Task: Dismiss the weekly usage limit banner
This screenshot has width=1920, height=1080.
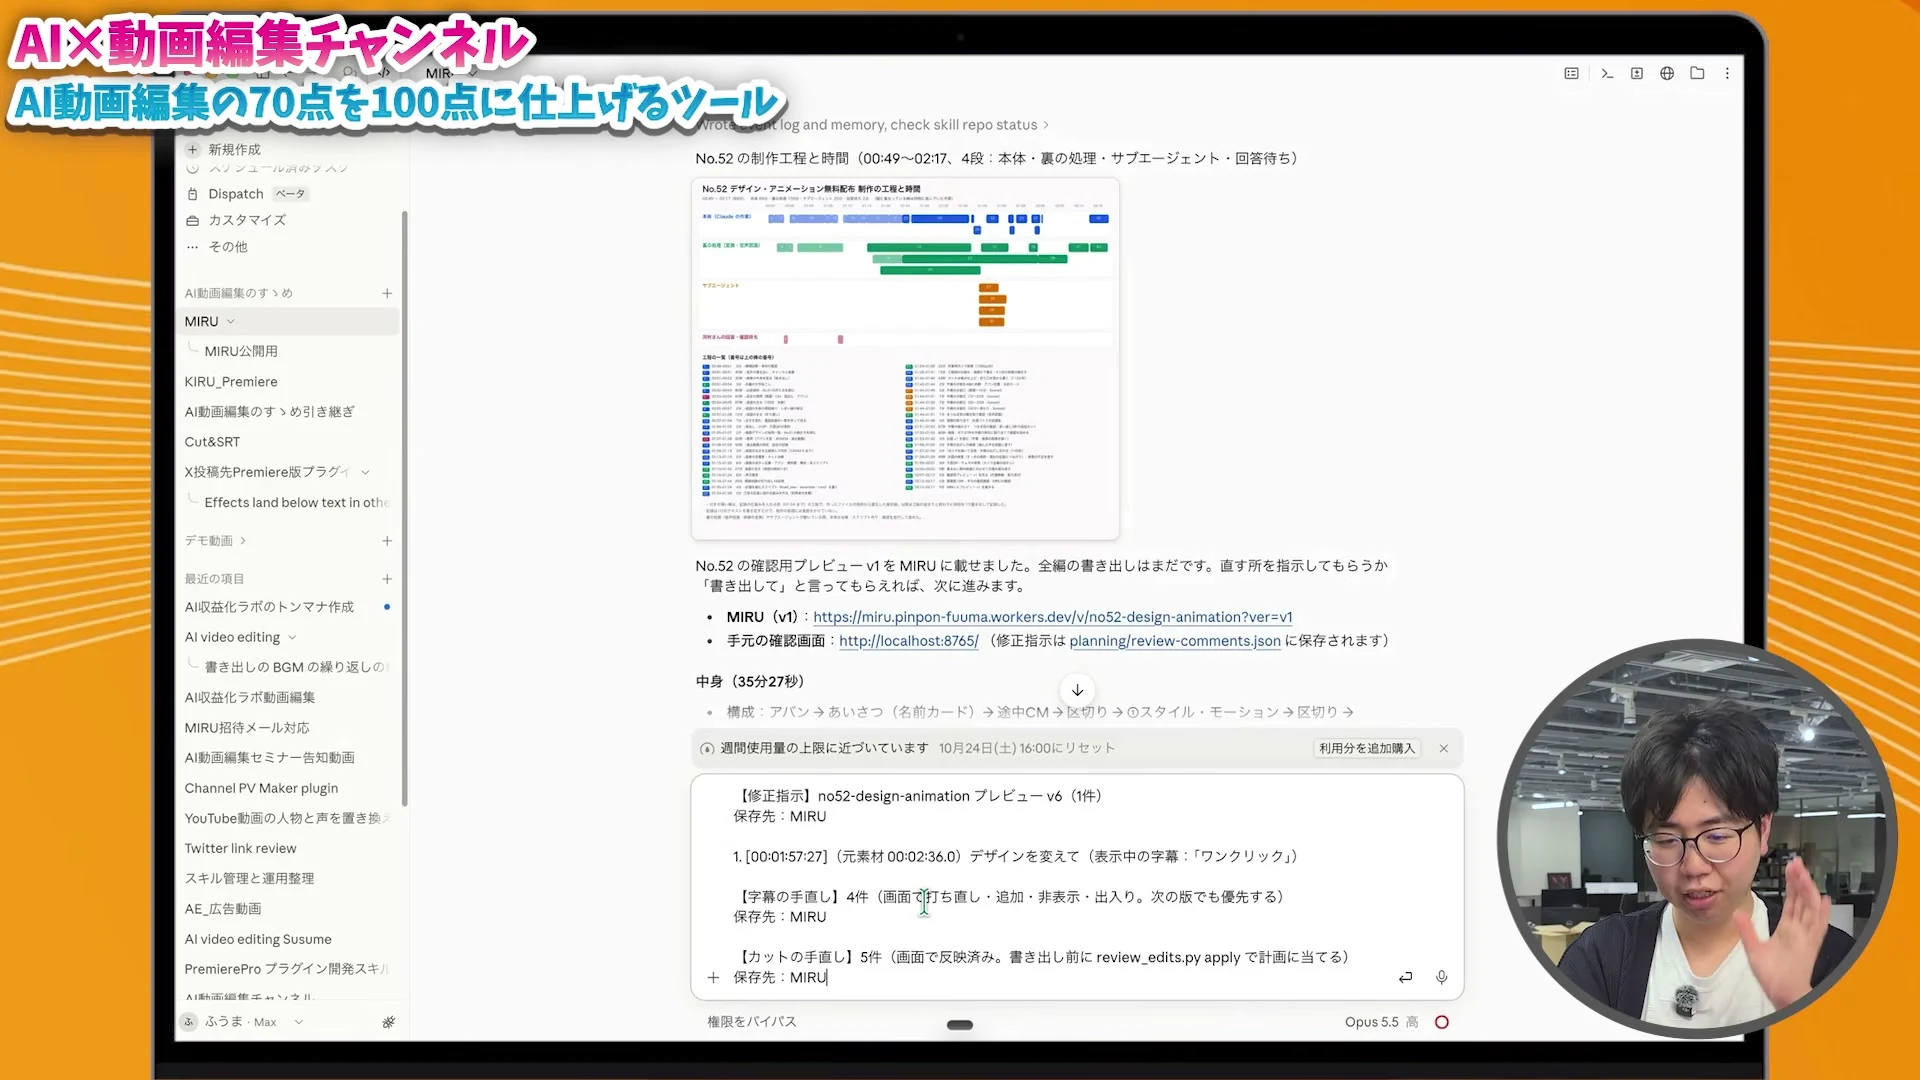Action: [x=1444, y=748]
